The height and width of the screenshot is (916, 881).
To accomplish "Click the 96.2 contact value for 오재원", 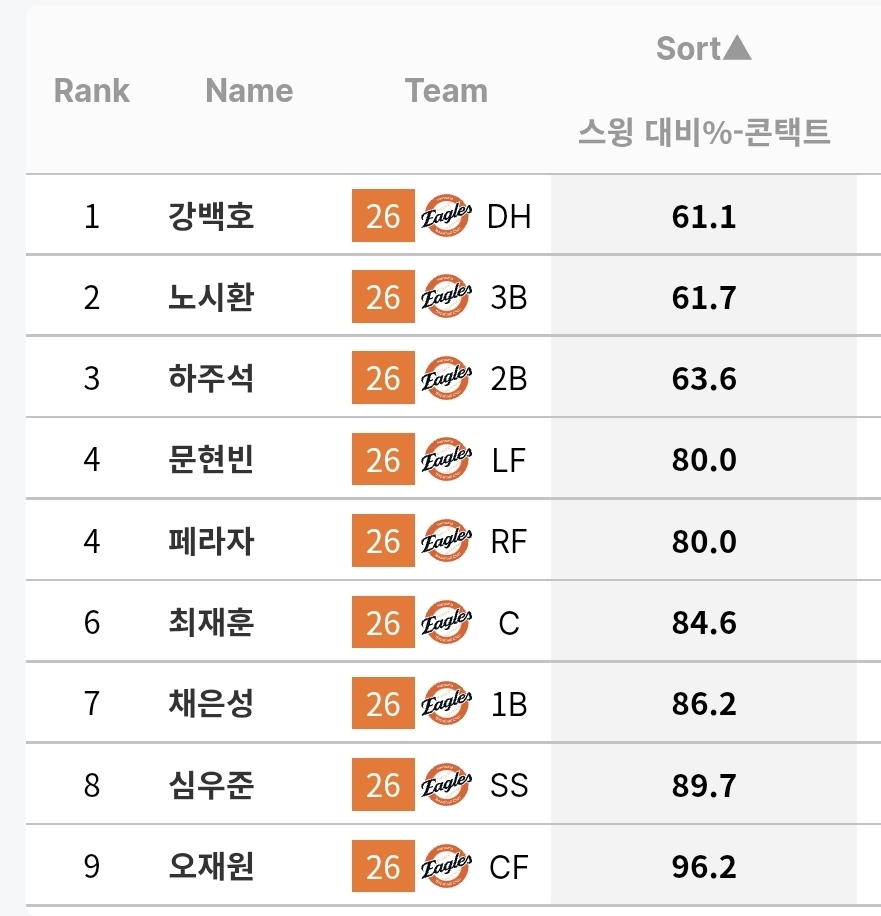I will point(704,867).
